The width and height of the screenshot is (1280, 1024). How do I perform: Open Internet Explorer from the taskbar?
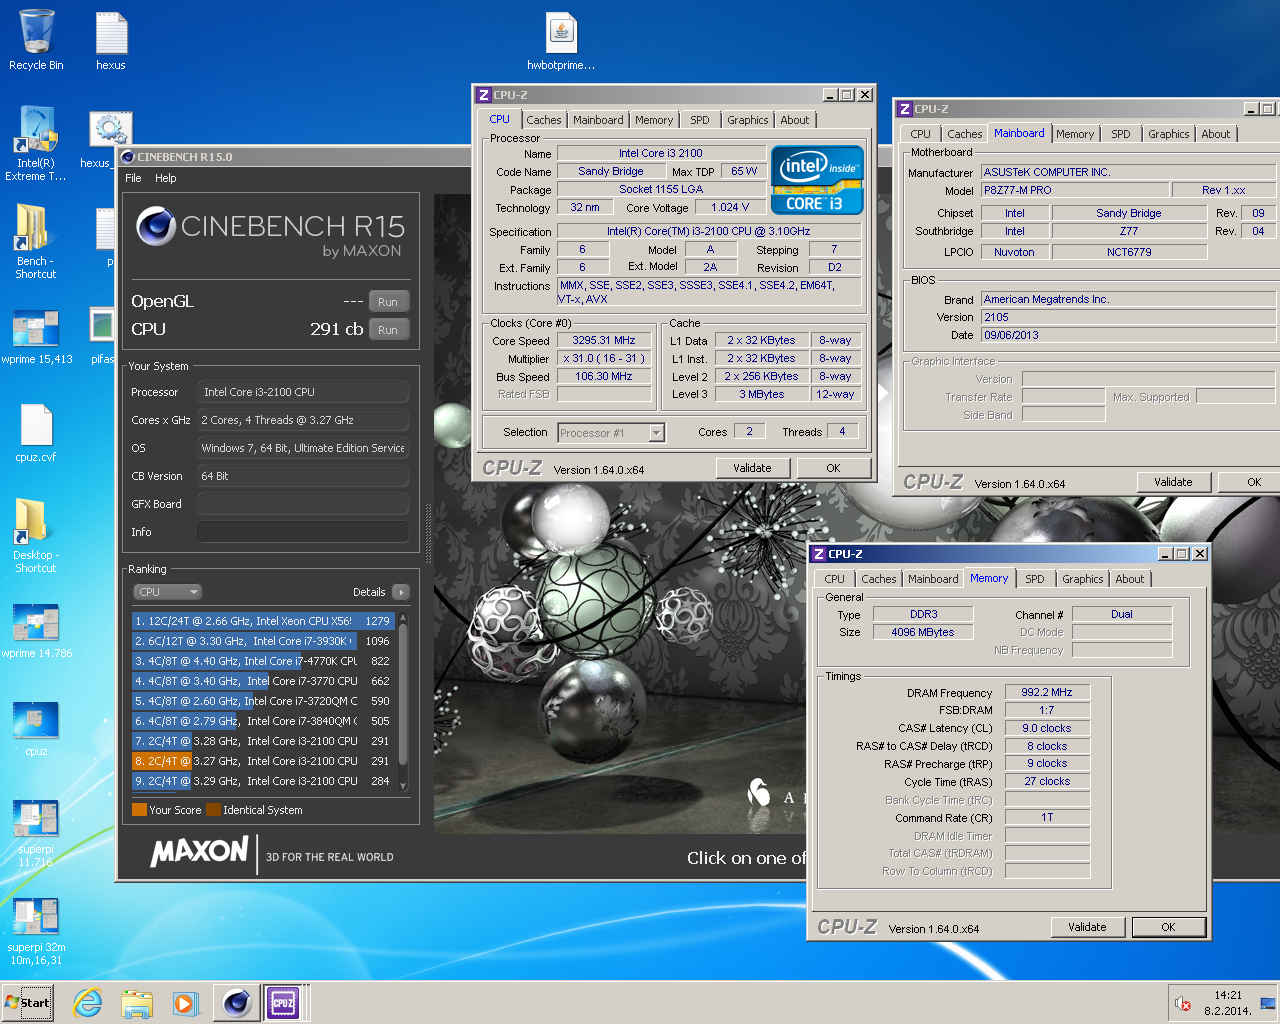tap(88, 1003)
